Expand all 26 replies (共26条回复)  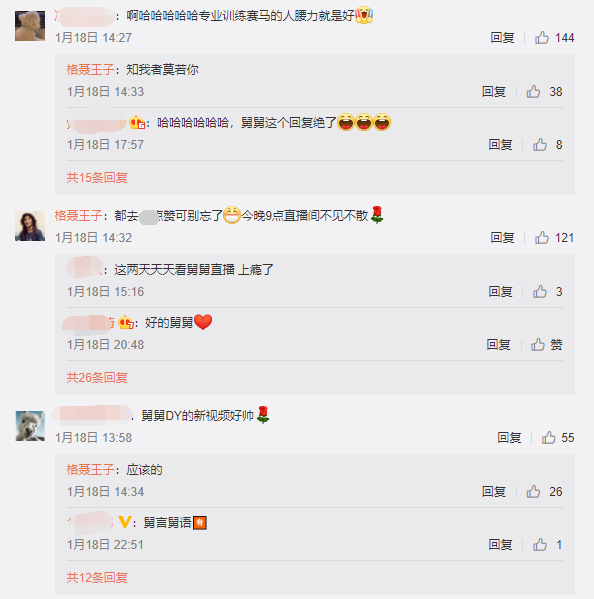pos(97,378)
